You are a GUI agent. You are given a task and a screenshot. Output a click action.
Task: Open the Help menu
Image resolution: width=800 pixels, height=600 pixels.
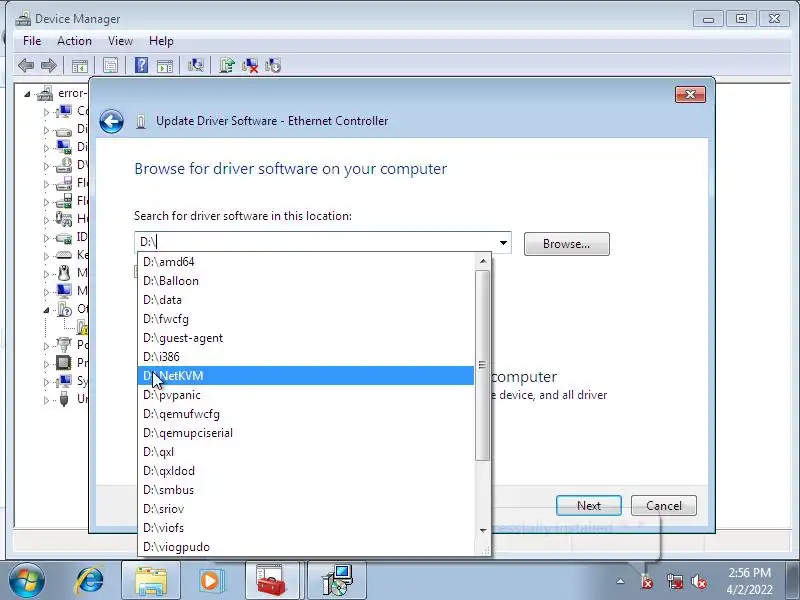tap(161, 41)
